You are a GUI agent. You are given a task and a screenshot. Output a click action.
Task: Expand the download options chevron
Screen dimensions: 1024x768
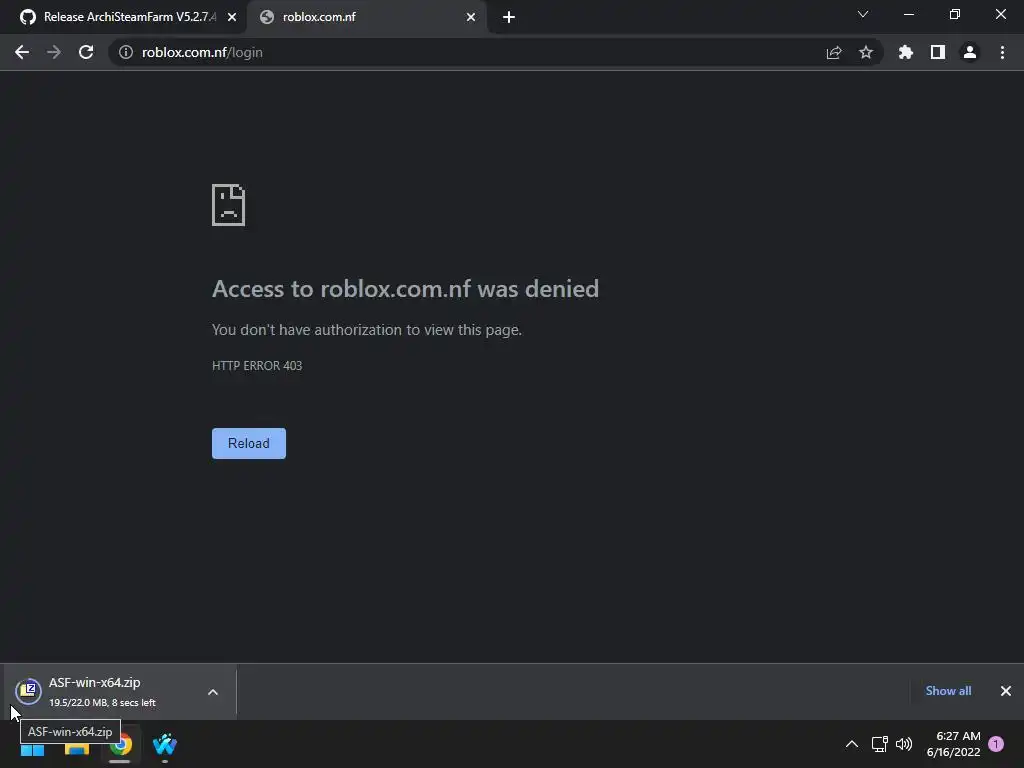(x=213, y=692)
